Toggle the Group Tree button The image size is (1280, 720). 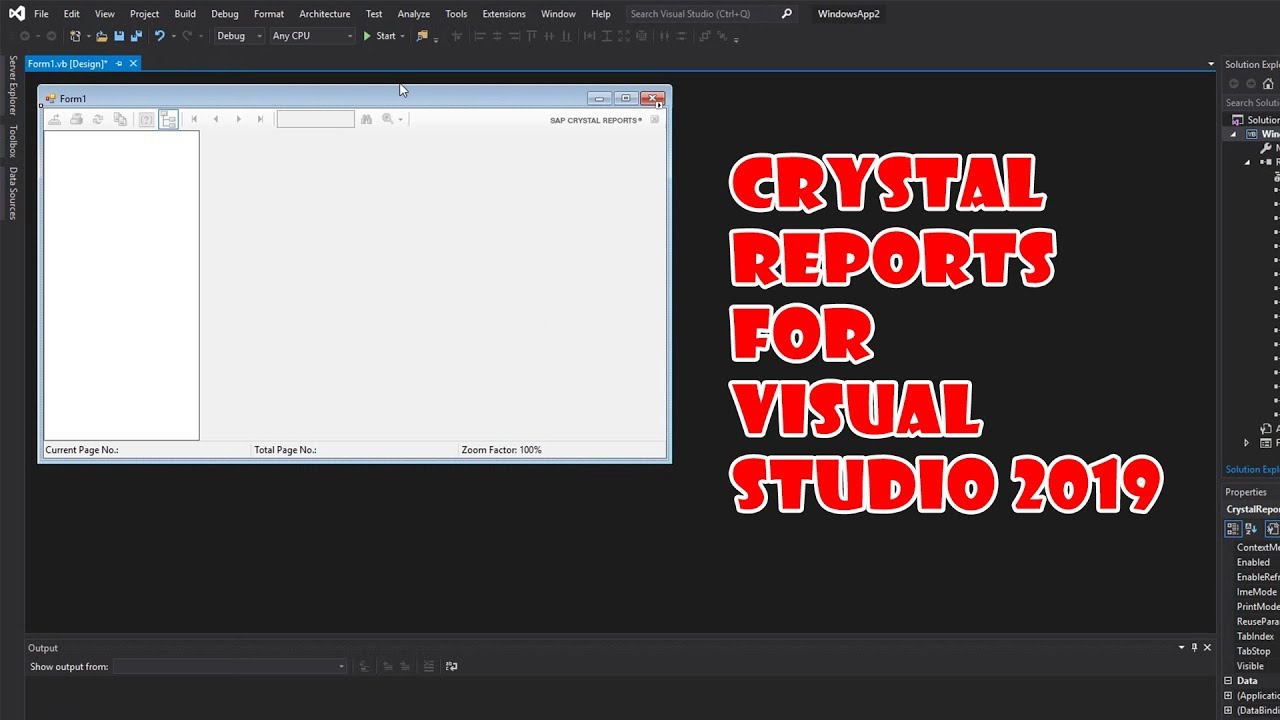[168, 119]
